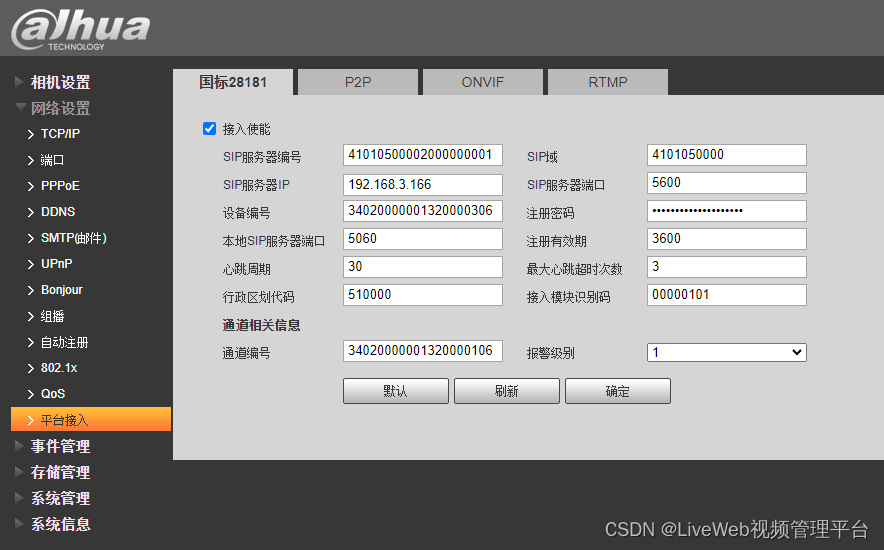
Task: Focus the SIP服务器编号 input field
Action: [x=423, y=155]
